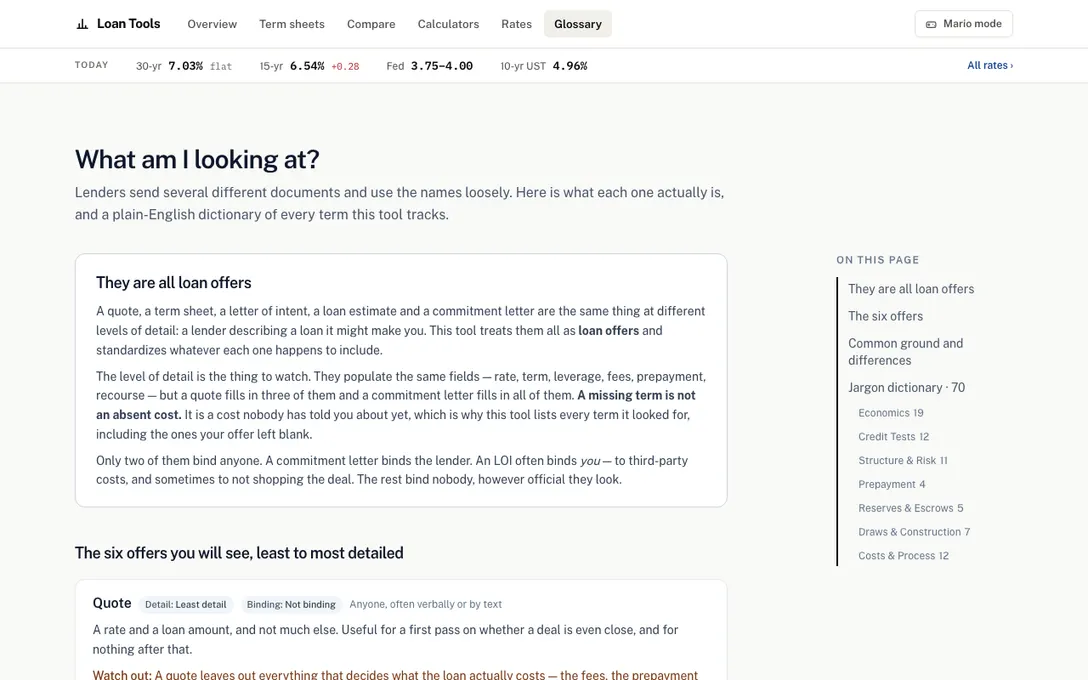Click the 10-yr UST 4.96% value
1088x680 pixels.
point(570,66)
